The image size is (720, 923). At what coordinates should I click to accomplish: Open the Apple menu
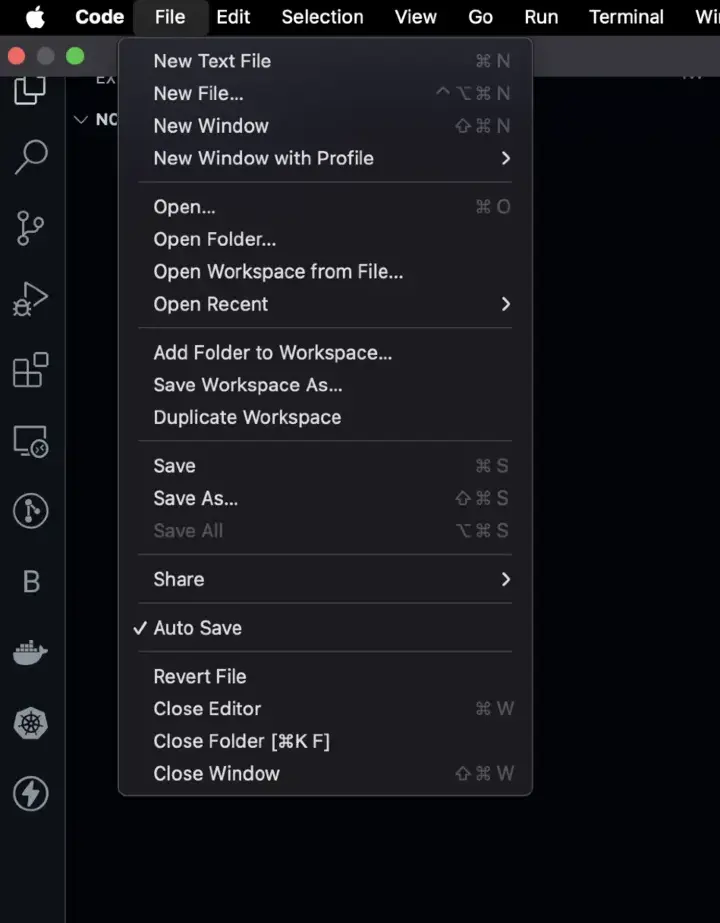[36, 17]
